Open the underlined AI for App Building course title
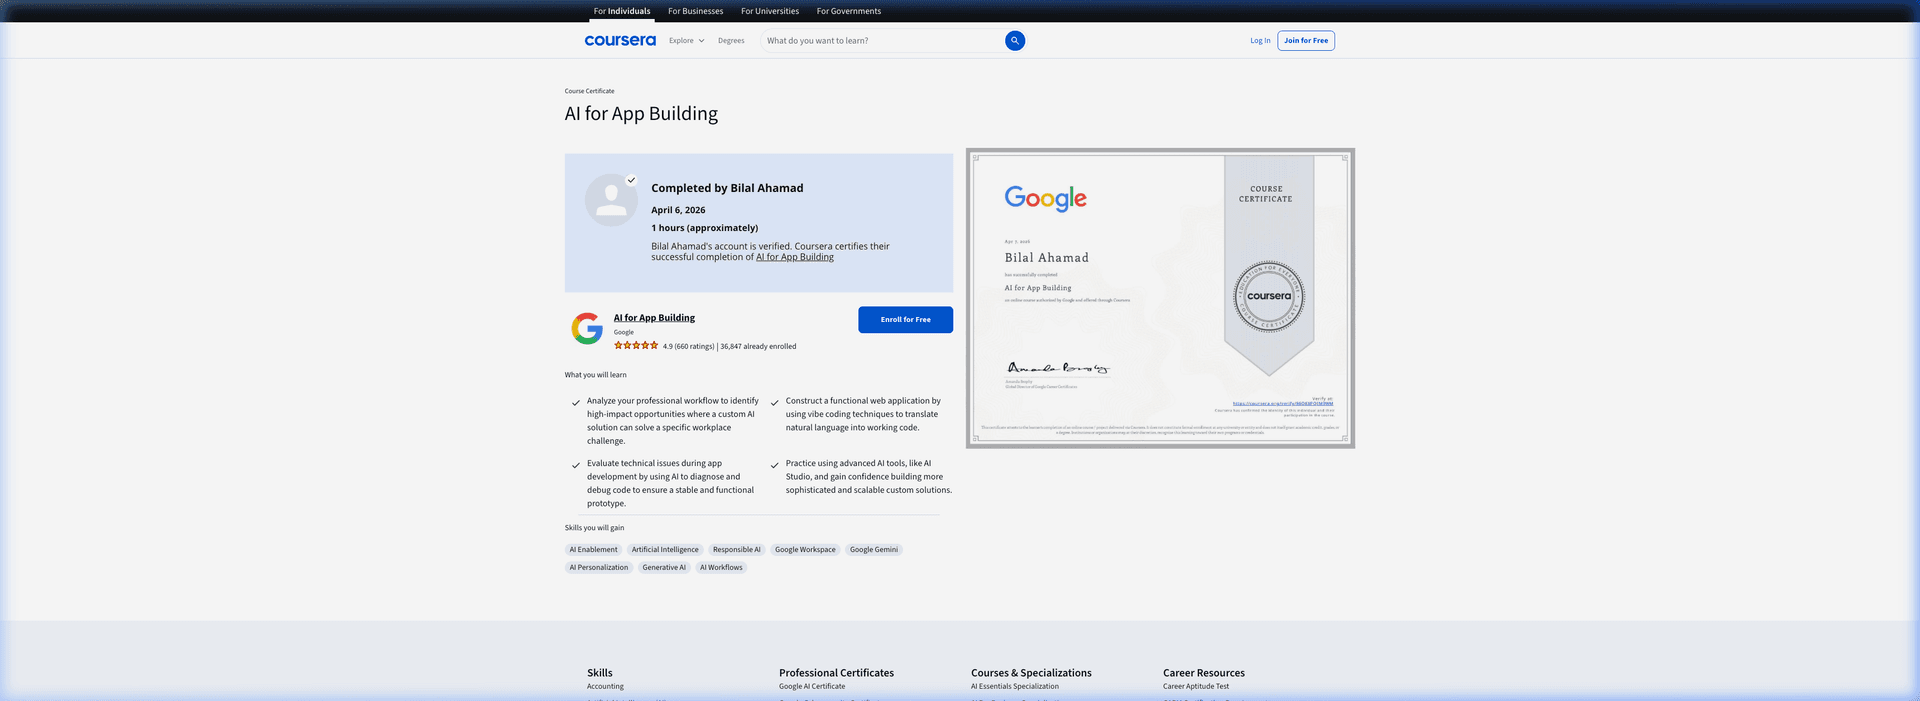This screenshot has width=1920, height=701. tap(654, 318)
